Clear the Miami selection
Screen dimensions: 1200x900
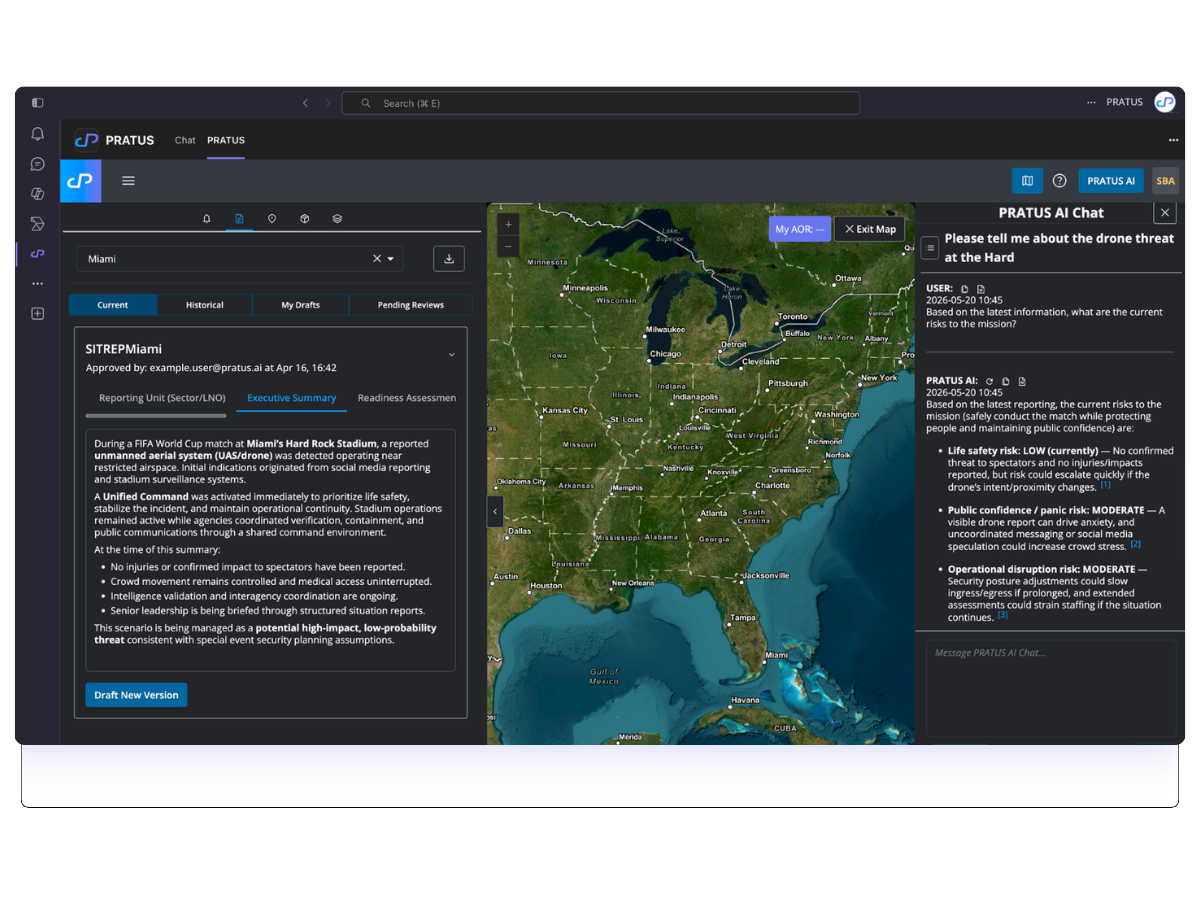[x=377, y=258]
